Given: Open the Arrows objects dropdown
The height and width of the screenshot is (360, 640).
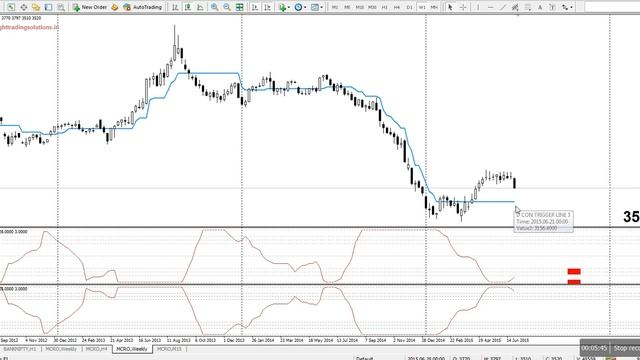Looking at the screenshot, I should pos(567,7).
